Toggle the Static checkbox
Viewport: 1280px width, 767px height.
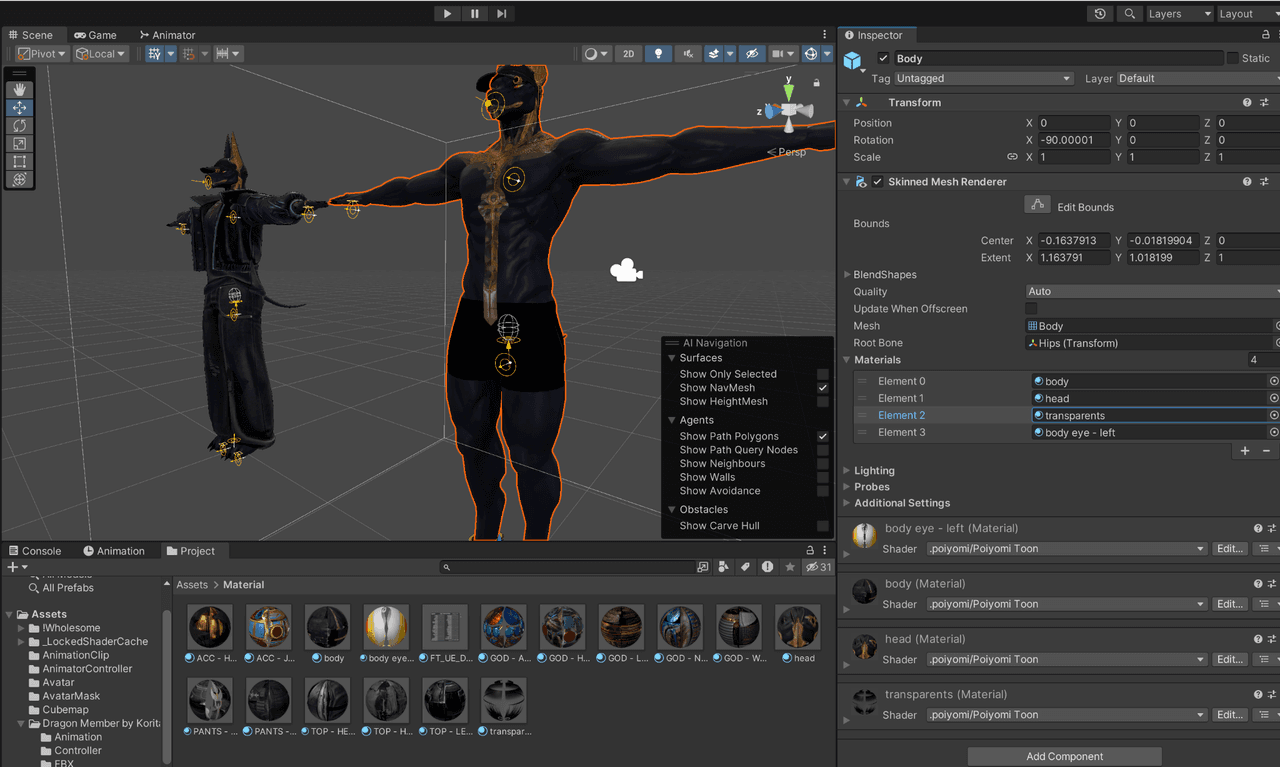1232,58
